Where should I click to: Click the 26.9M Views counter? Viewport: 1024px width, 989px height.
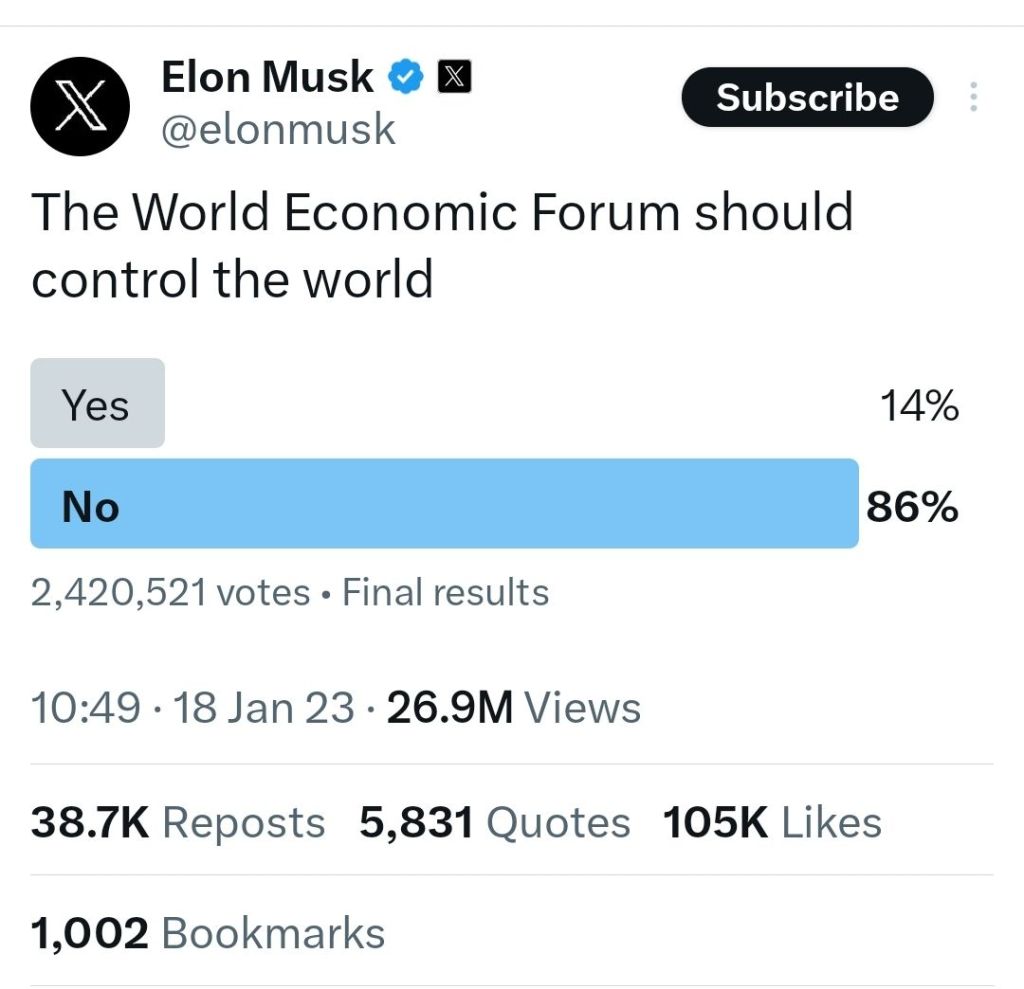pyautogui.click(x=514, y=708)
